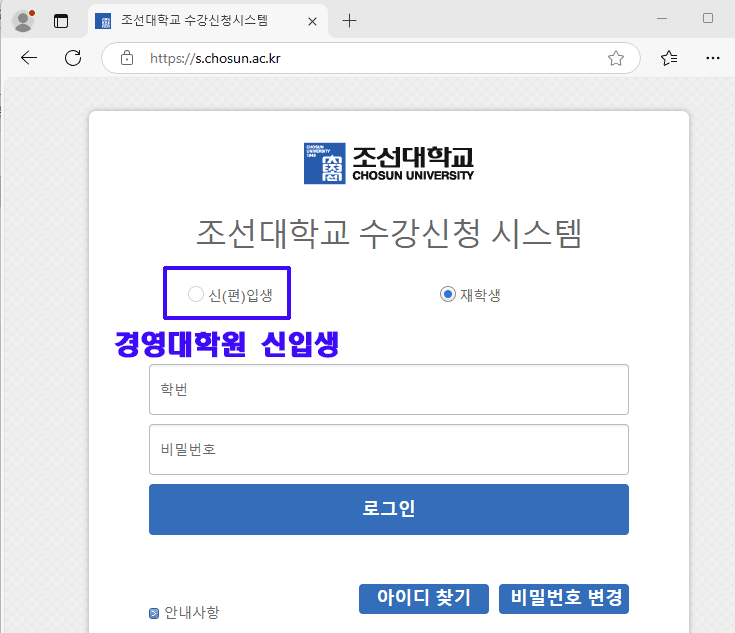Focus the 비밀번호 password field
The height and width of the screenshot is (633, 735).
point(388,449)
